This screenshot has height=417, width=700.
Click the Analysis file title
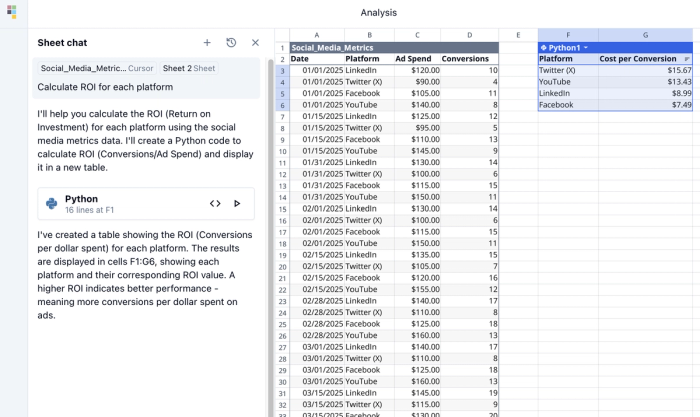pos(379,13)
